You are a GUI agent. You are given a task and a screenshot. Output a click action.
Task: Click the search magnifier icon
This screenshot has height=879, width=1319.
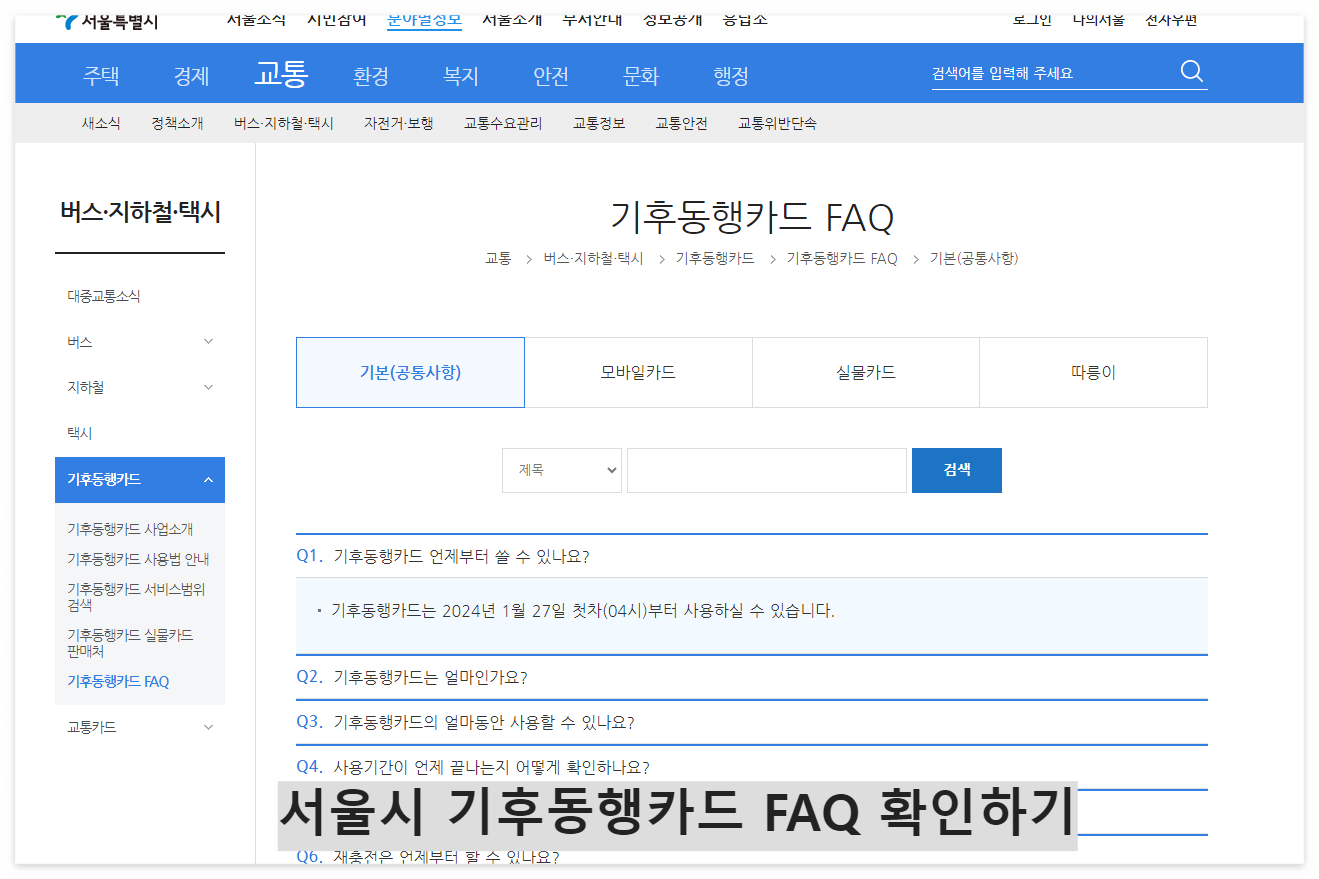[x=1191, y=72]
